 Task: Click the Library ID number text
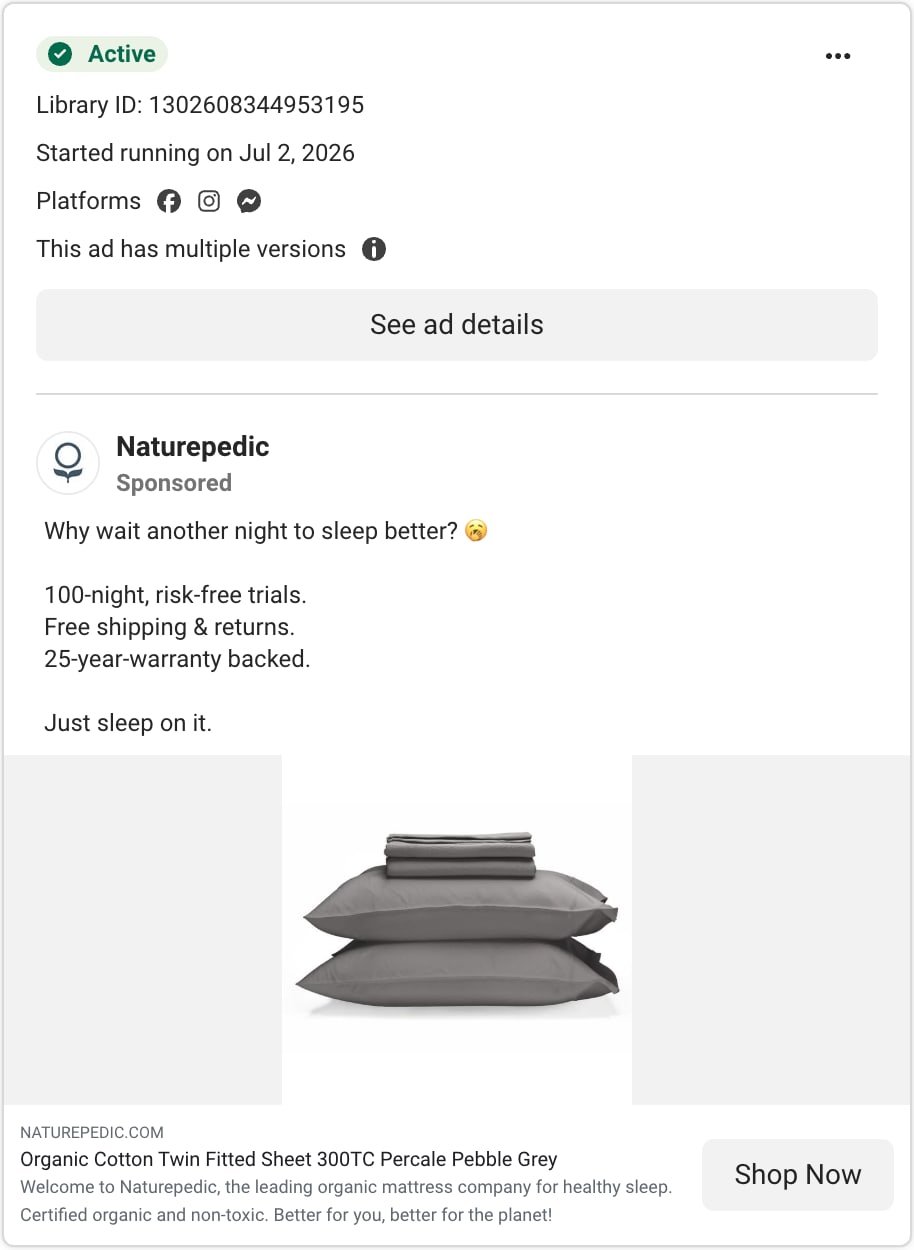coord(200,105)
